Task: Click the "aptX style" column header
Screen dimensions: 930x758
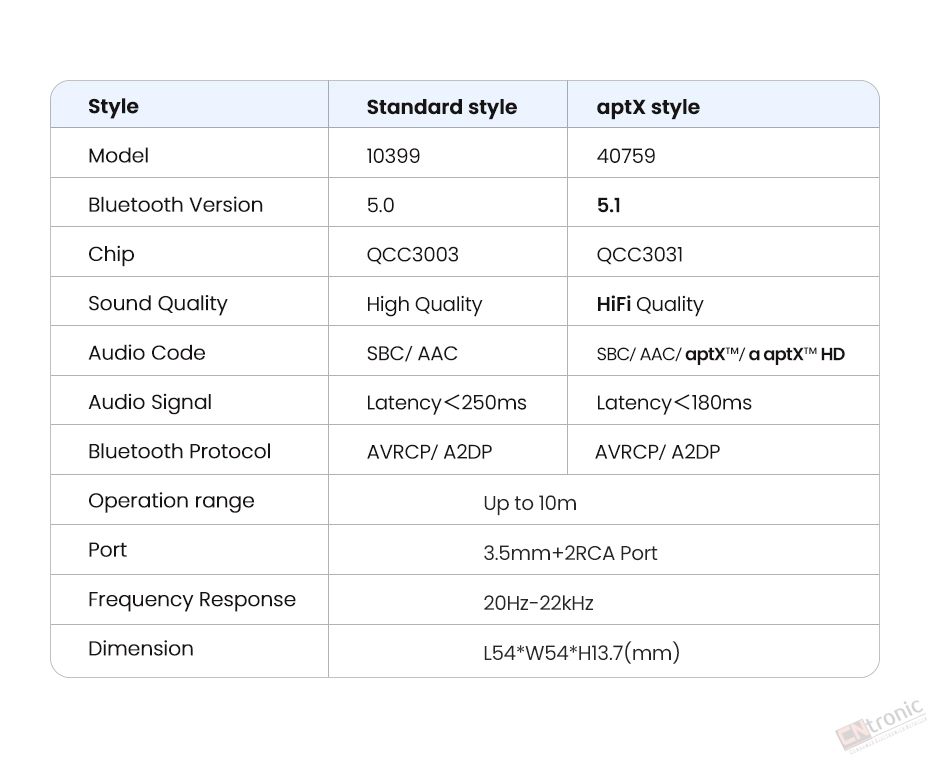Action: click(x=648, y=107)
